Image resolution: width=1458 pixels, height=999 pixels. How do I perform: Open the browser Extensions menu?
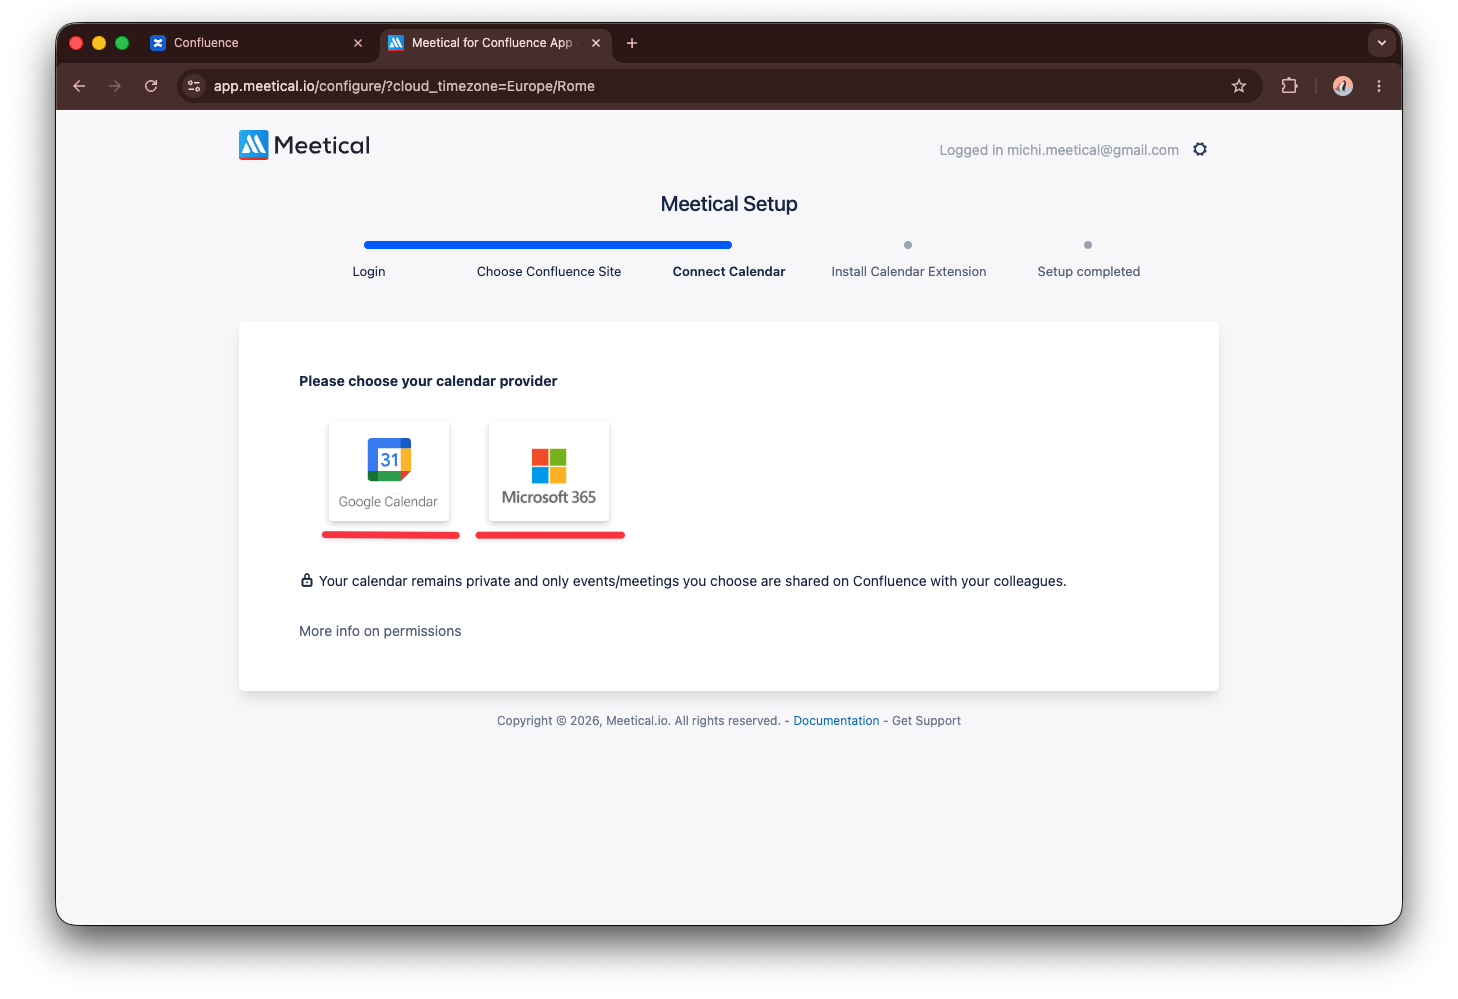coord(1289,86)
